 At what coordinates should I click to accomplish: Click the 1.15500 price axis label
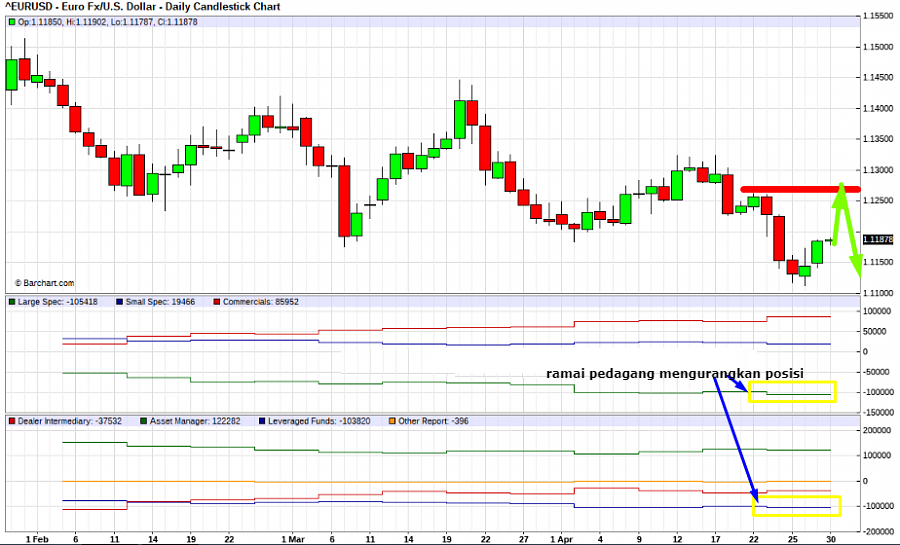[x=879, y=16]
